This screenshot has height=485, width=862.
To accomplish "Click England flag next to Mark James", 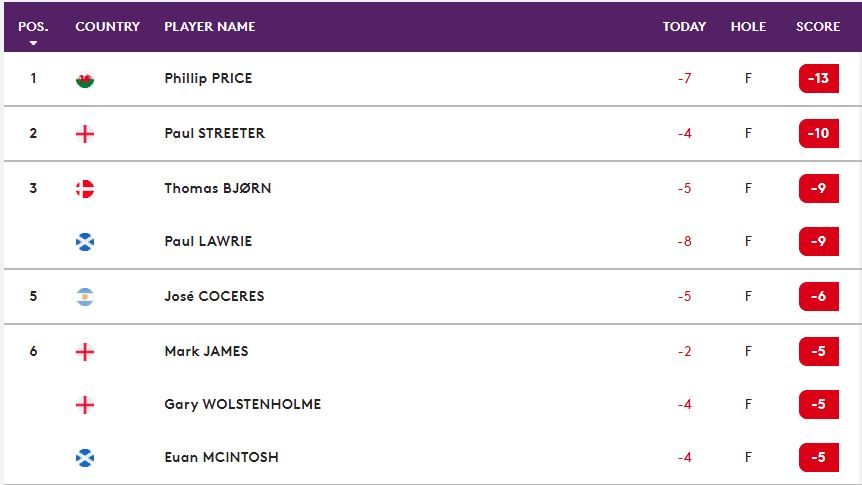I will [85, 352].
